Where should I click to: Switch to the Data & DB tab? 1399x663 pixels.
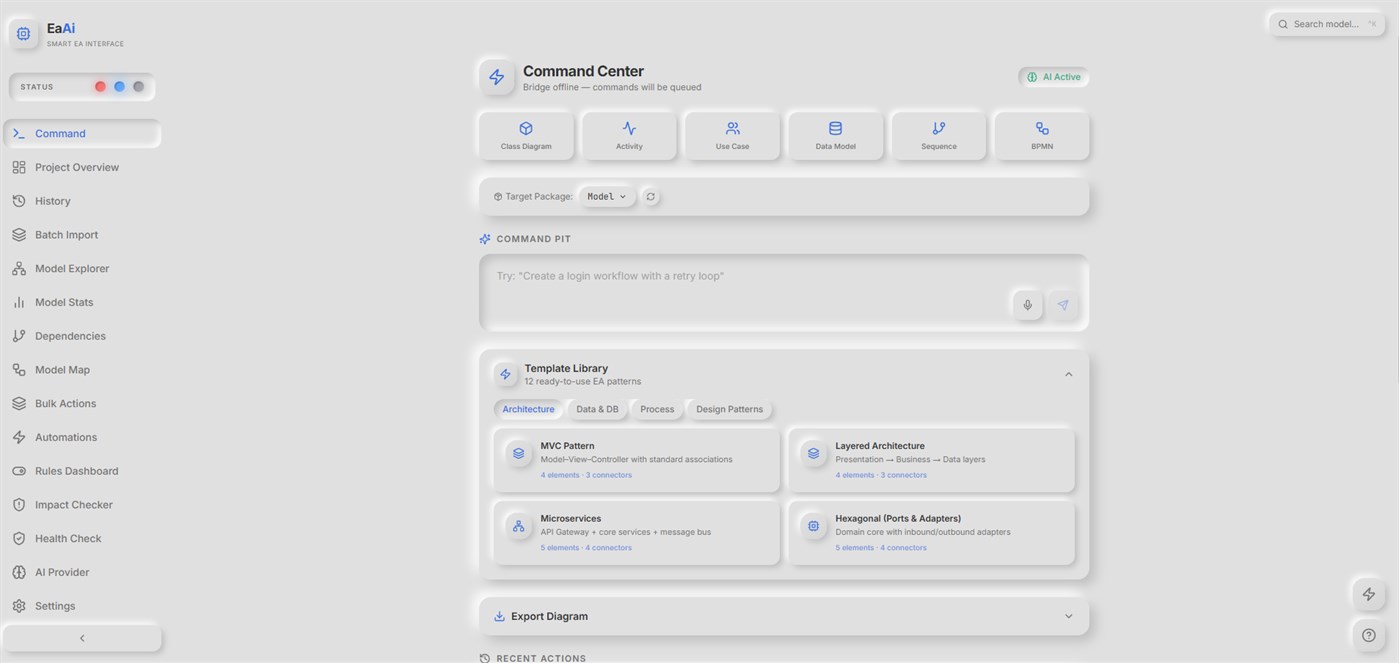[x=597, y=409]
